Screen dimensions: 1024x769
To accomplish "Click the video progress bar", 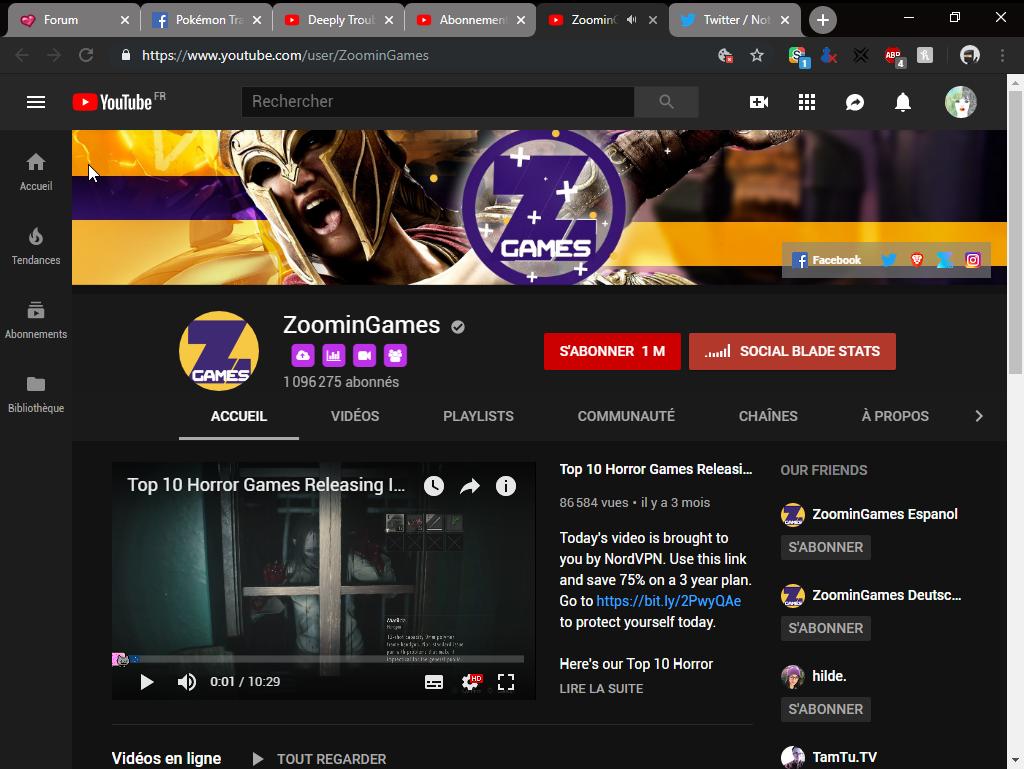I will 318,659.
